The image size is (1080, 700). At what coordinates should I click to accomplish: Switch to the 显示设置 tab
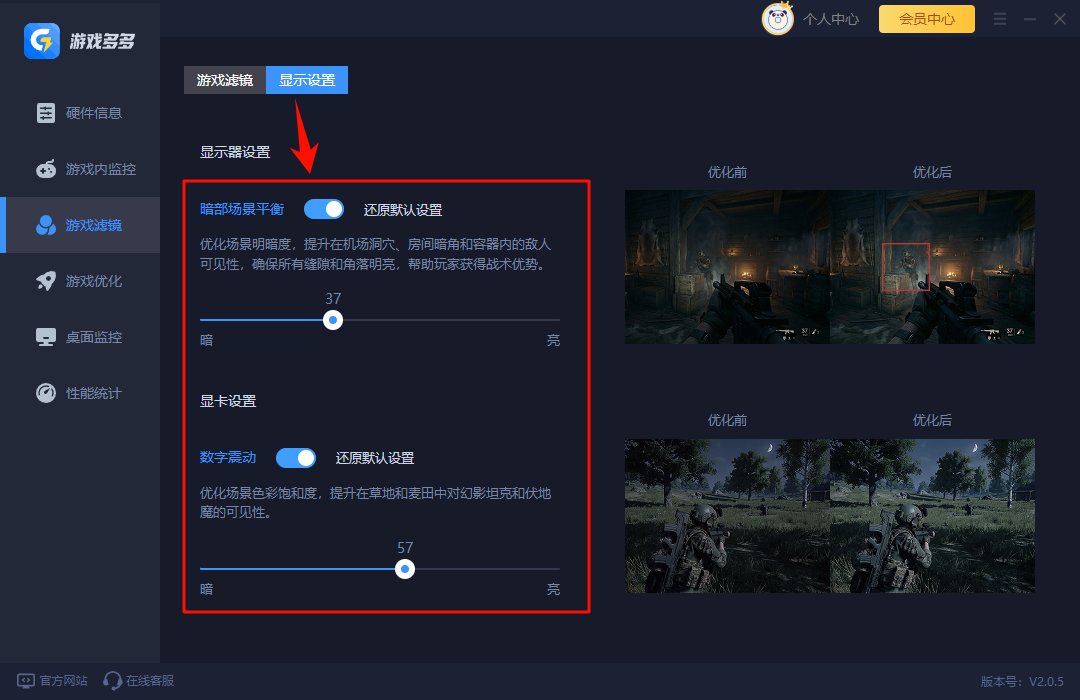tap(306, 80)
